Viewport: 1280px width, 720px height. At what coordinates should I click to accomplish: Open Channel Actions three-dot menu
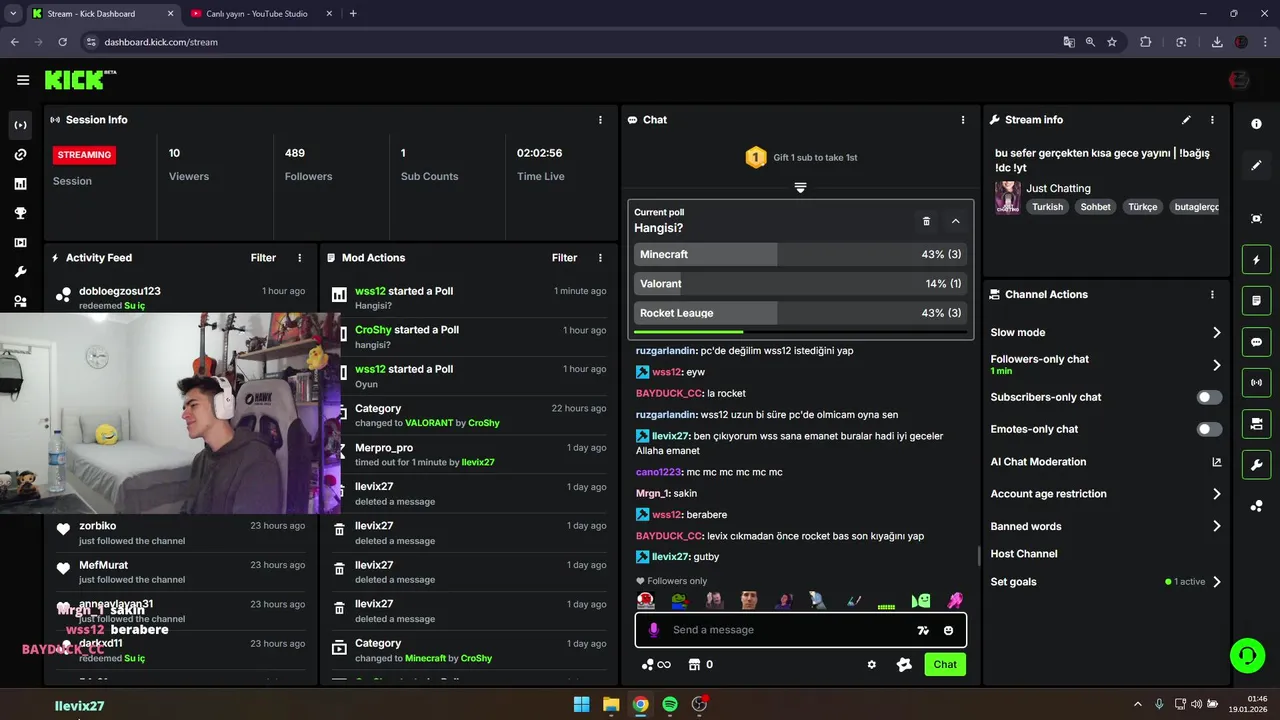pyautogui.click(x=1212, y=295)
